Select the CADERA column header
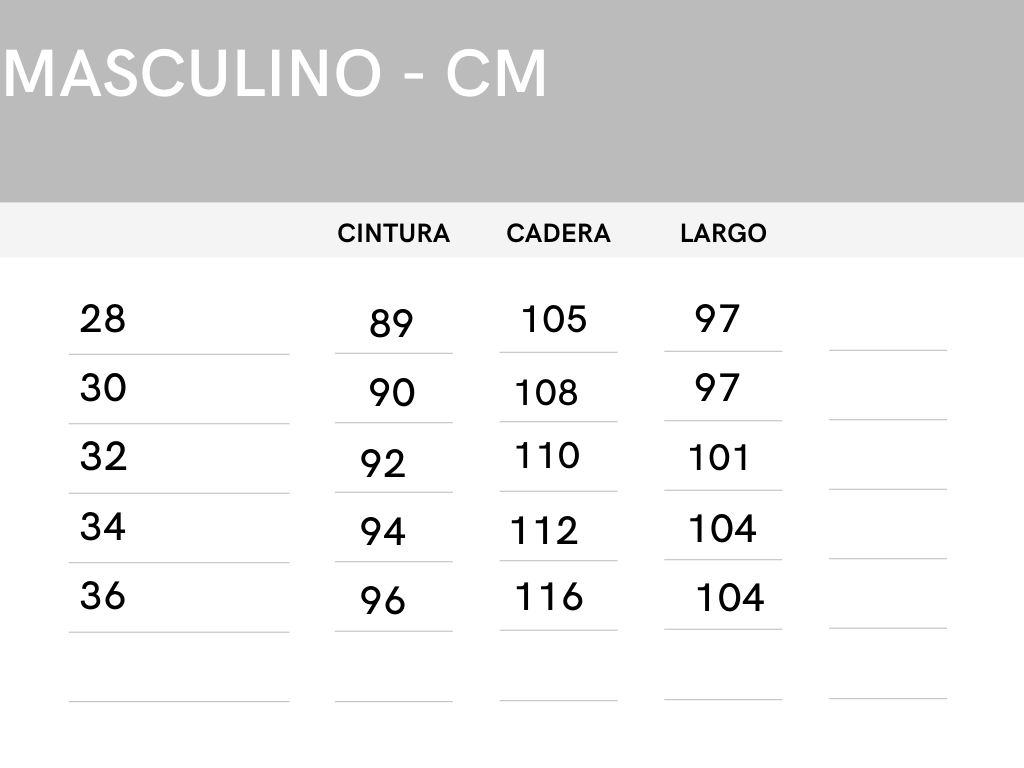 click(558, 234)
